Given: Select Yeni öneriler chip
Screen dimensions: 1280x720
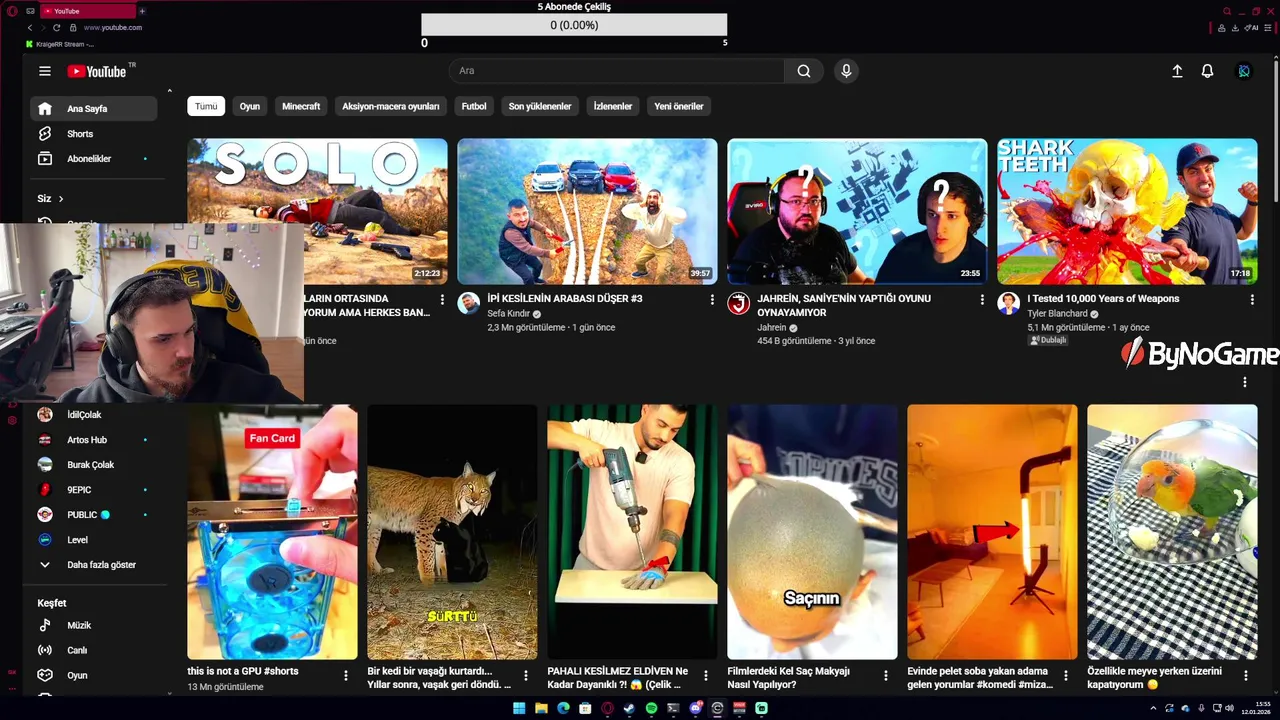Looking at the screenshot, I should [x=679, y=106].
